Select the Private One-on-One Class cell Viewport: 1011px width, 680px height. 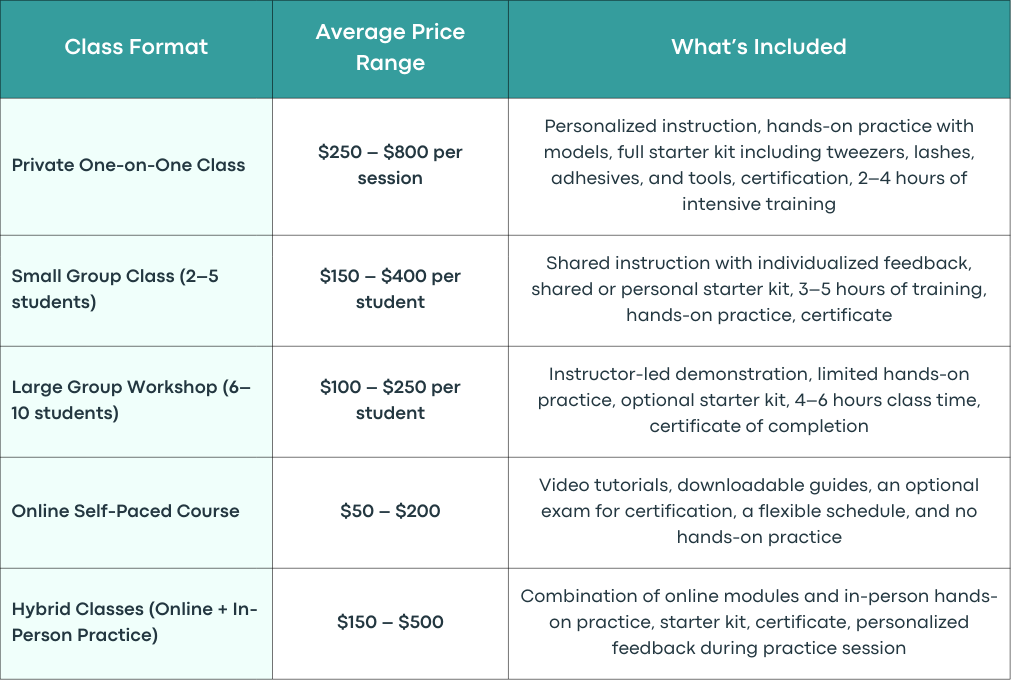click(x=136, y=167)
